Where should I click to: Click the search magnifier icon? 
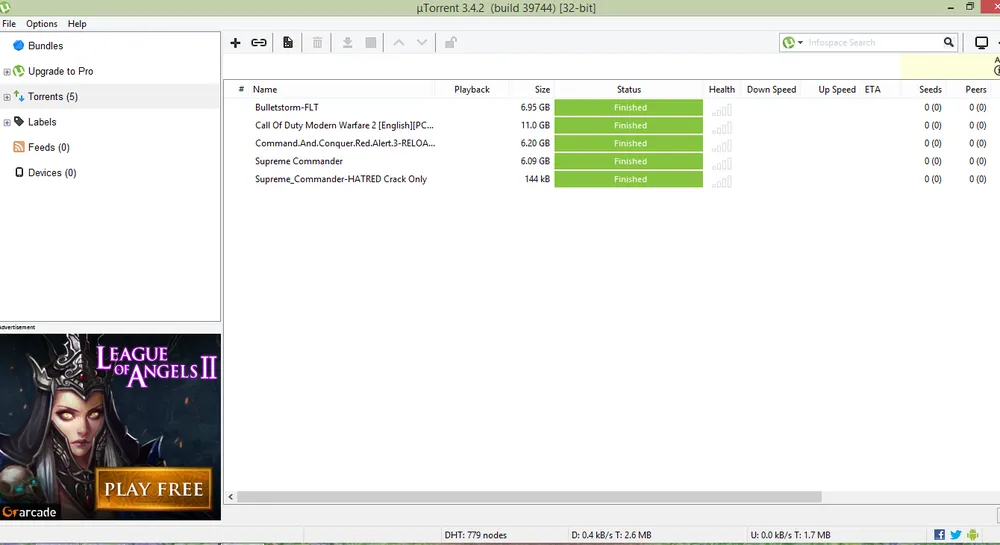pos(948,42)
